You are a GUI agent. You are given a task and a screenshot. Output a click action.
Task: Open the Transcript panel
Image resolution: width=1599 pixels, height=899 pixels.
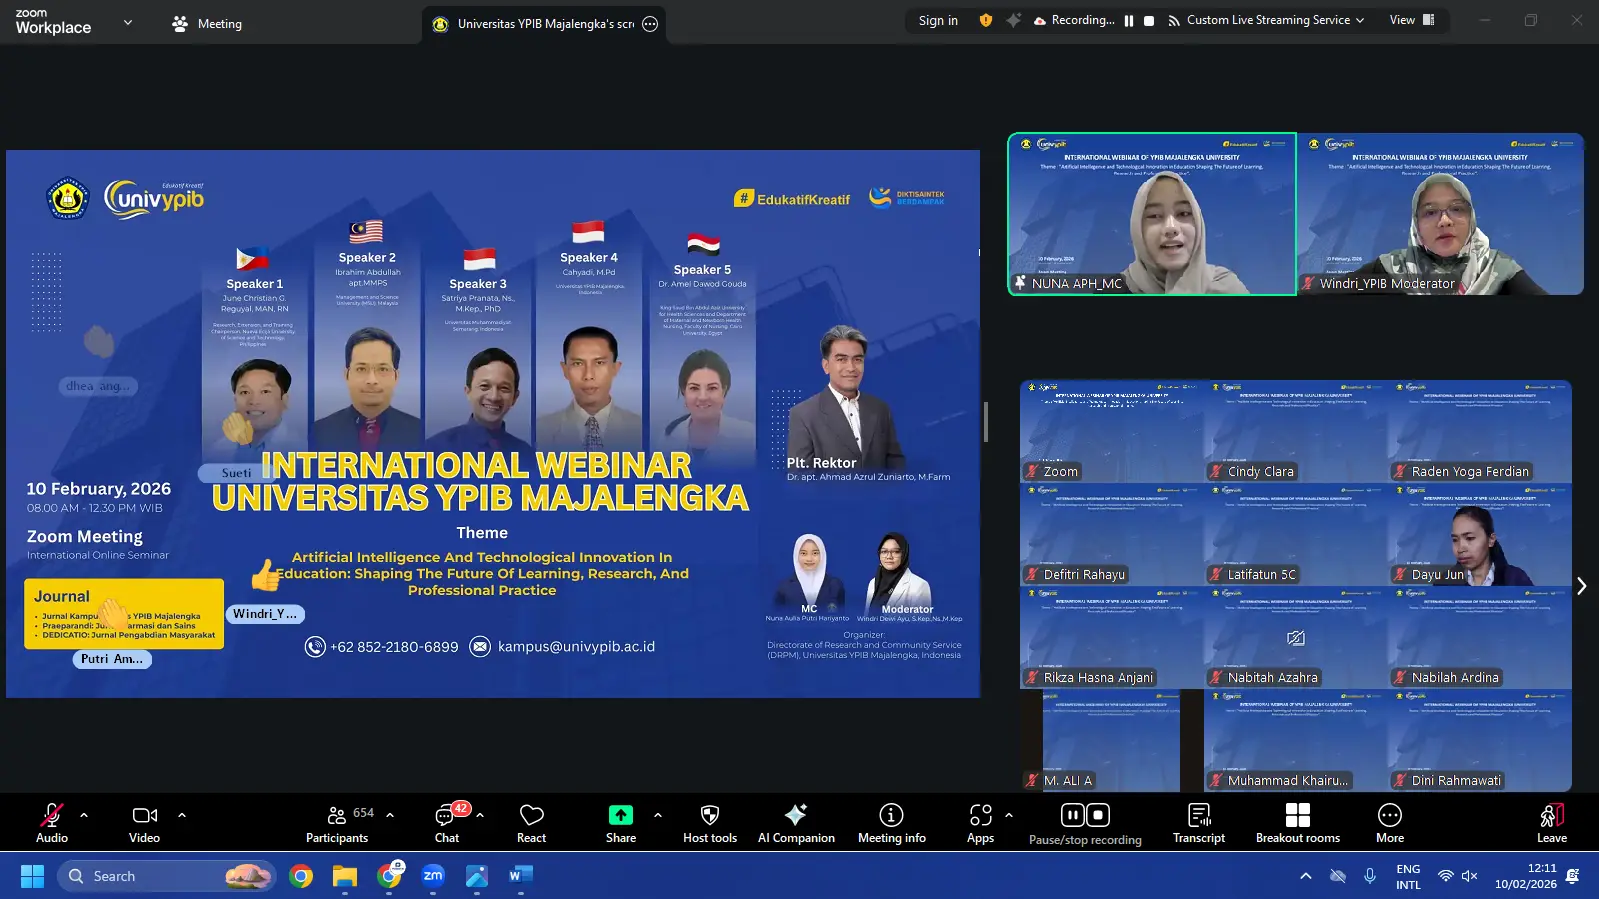(x=1199, y=823)
